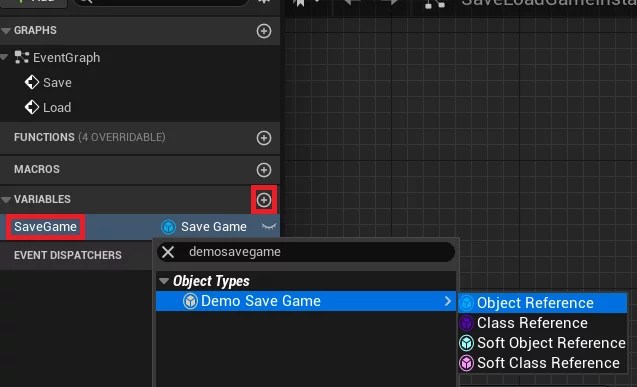Add a new variable with plus icon

[264, 200]
